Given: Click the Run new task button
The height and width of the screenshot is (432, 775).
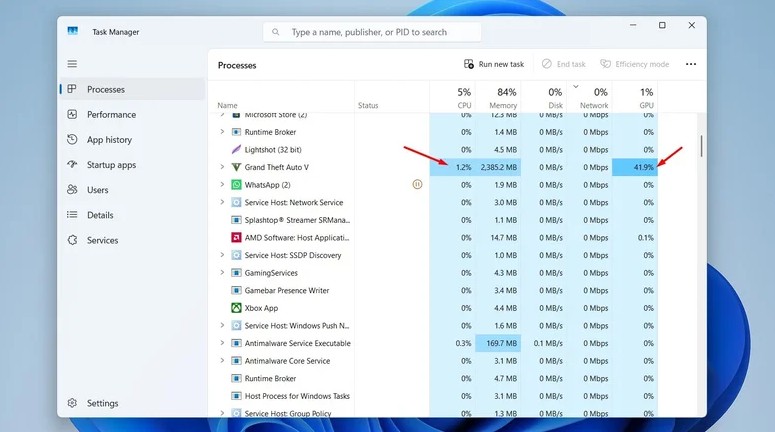Looking at the screenshot, I should (x=494, y=64).
